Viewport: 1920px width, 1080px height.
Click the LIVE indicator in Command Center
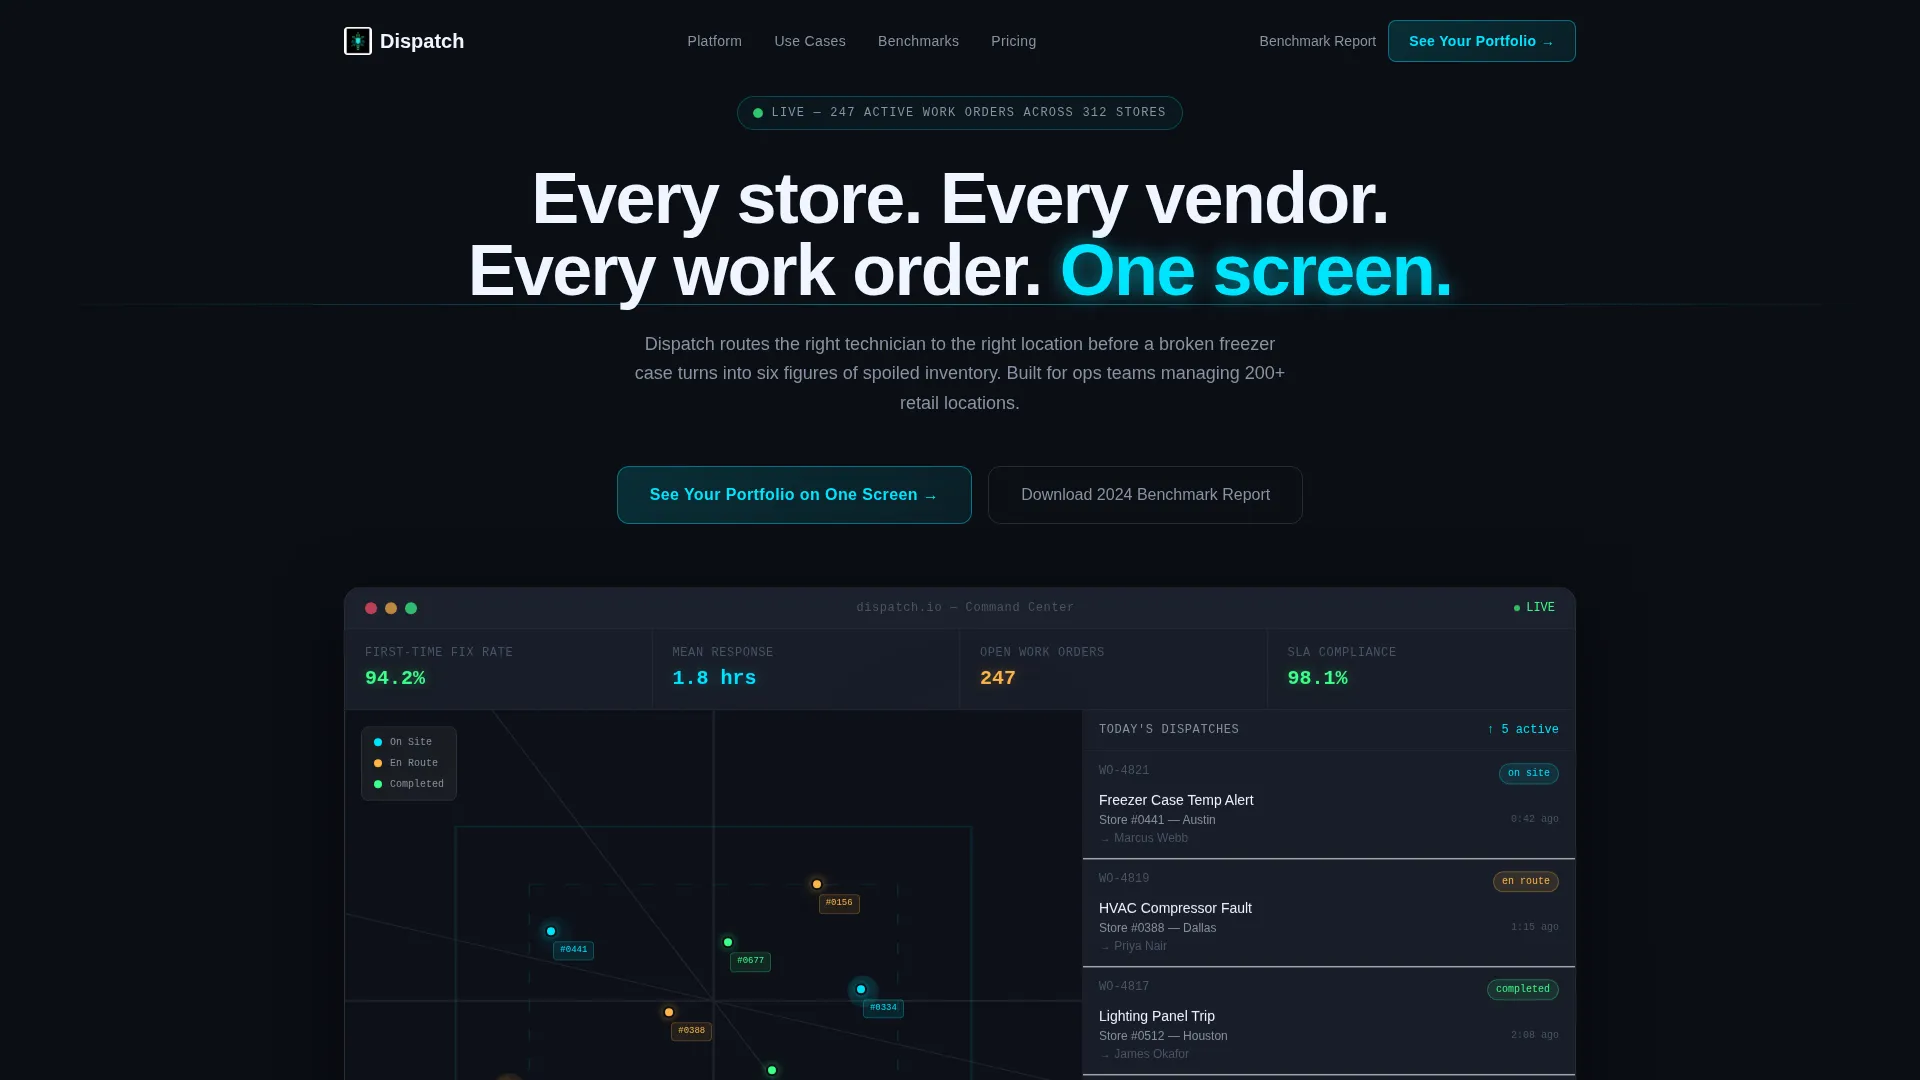[1534, 608]
